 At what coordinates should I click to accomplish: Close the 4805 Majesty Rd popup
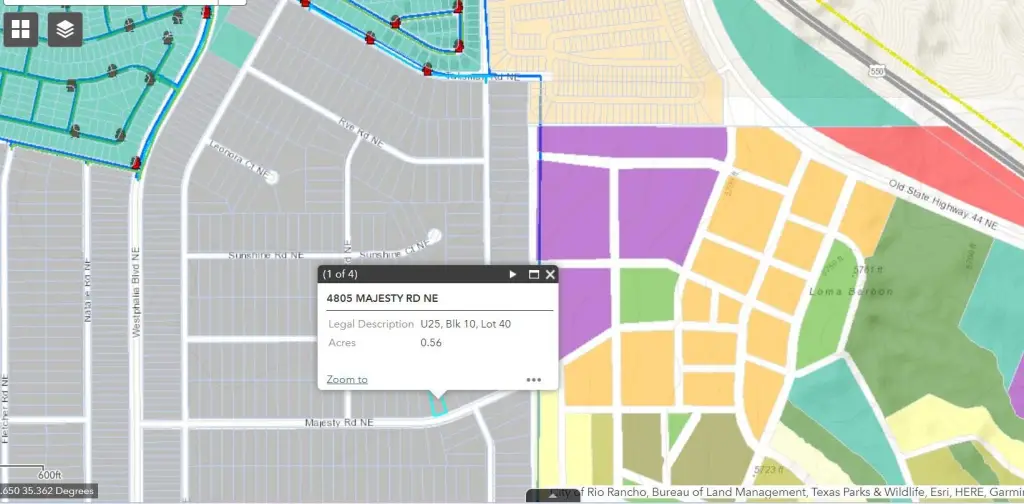pyautogui.click(x=550, y=274)
